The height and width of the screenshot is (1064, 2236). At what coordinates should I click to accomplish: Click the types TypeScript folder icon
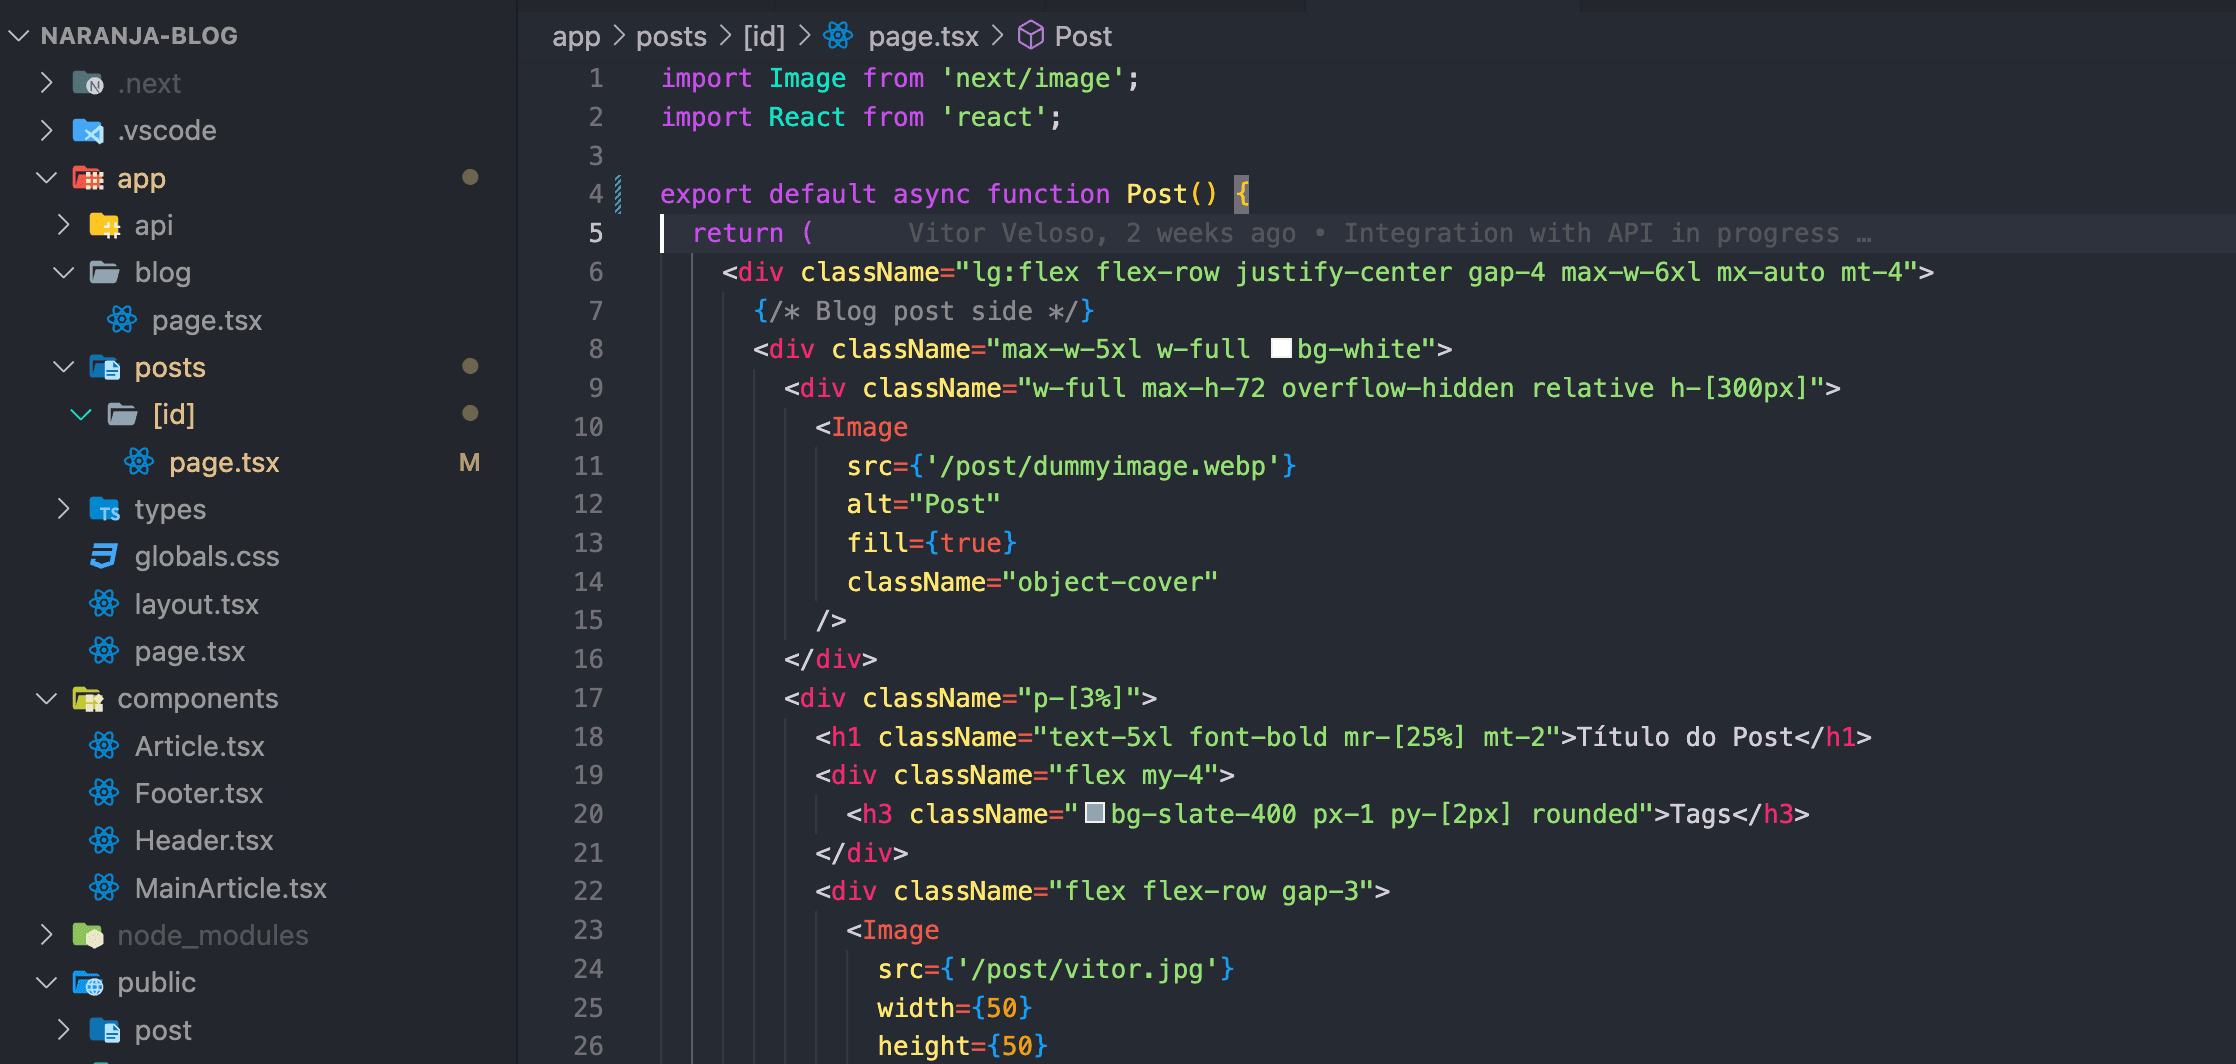[x=105, y=510]
